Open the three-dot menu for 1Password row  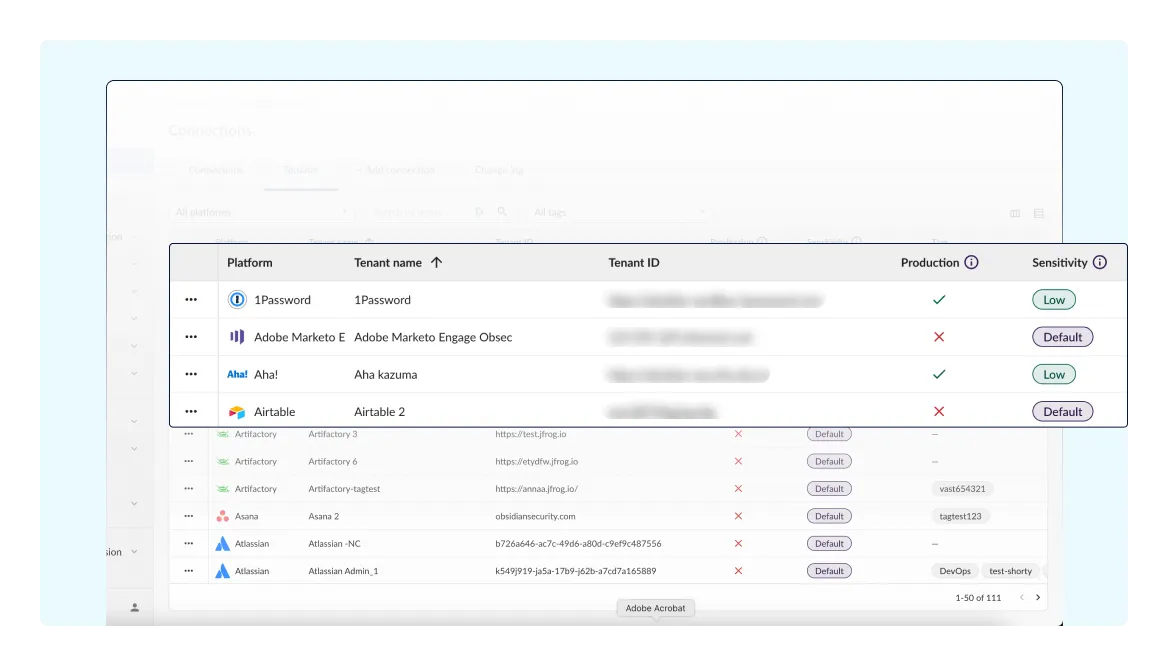pyautogui.click(x=191, y=299)
